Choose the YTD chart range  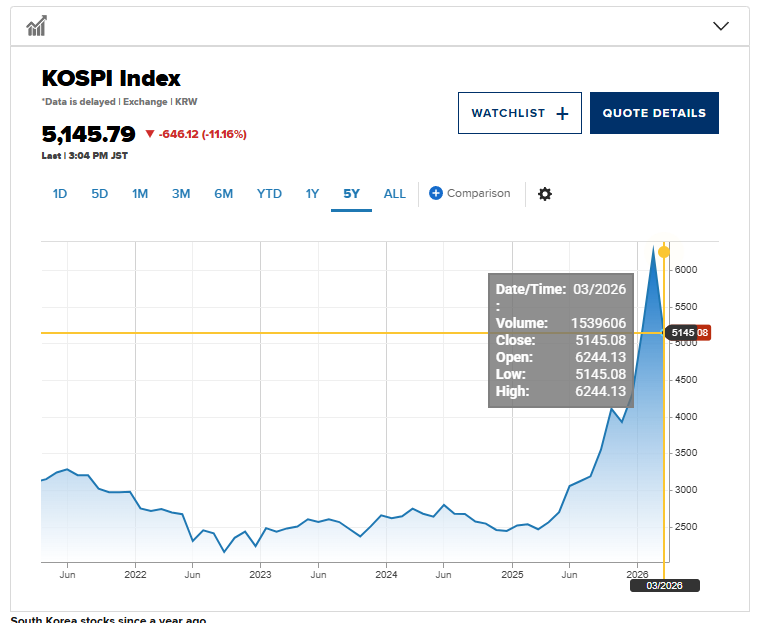click(269, 194)
